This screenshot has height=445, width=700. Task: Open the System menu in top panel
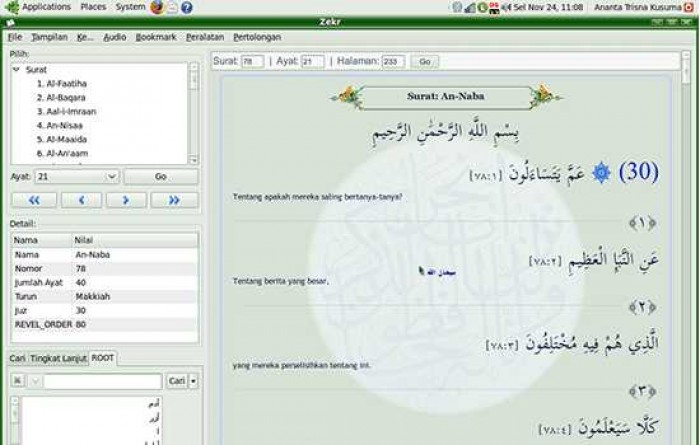pos(130,7)
